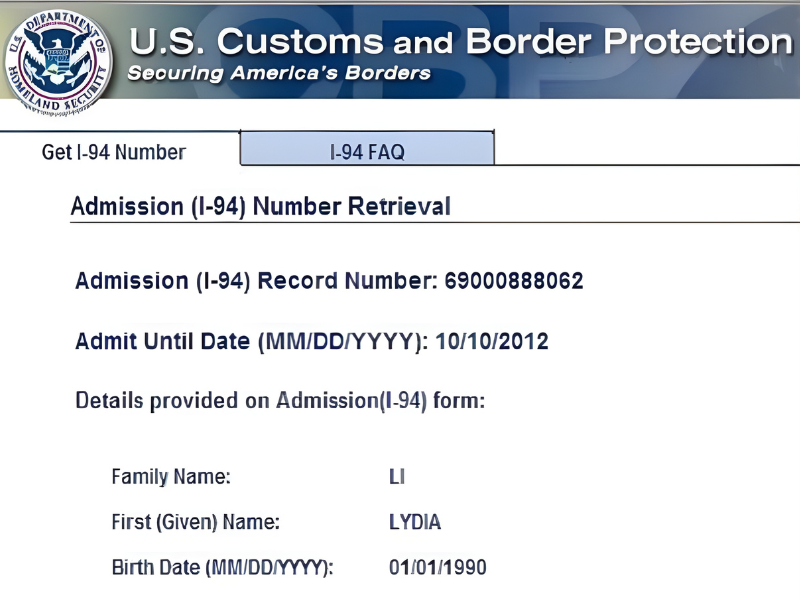Select the given name value LYDIA
Image resolution: width=800 pixels, height=600 pixels.
pos(414,522)
